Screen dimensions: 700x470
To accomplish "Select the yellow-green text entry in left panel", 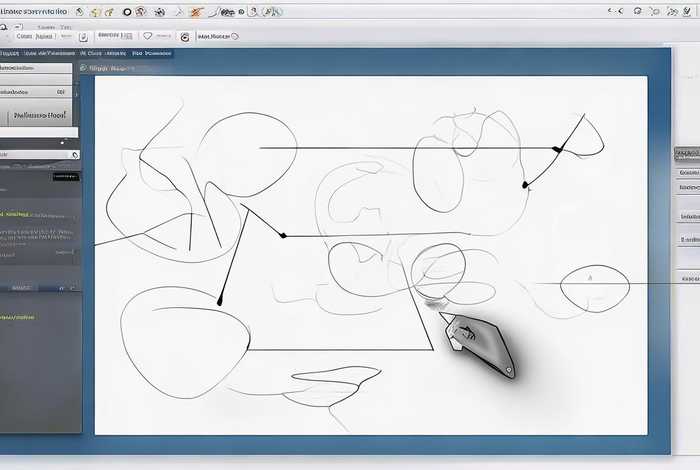I will click(x=28, y=213).
